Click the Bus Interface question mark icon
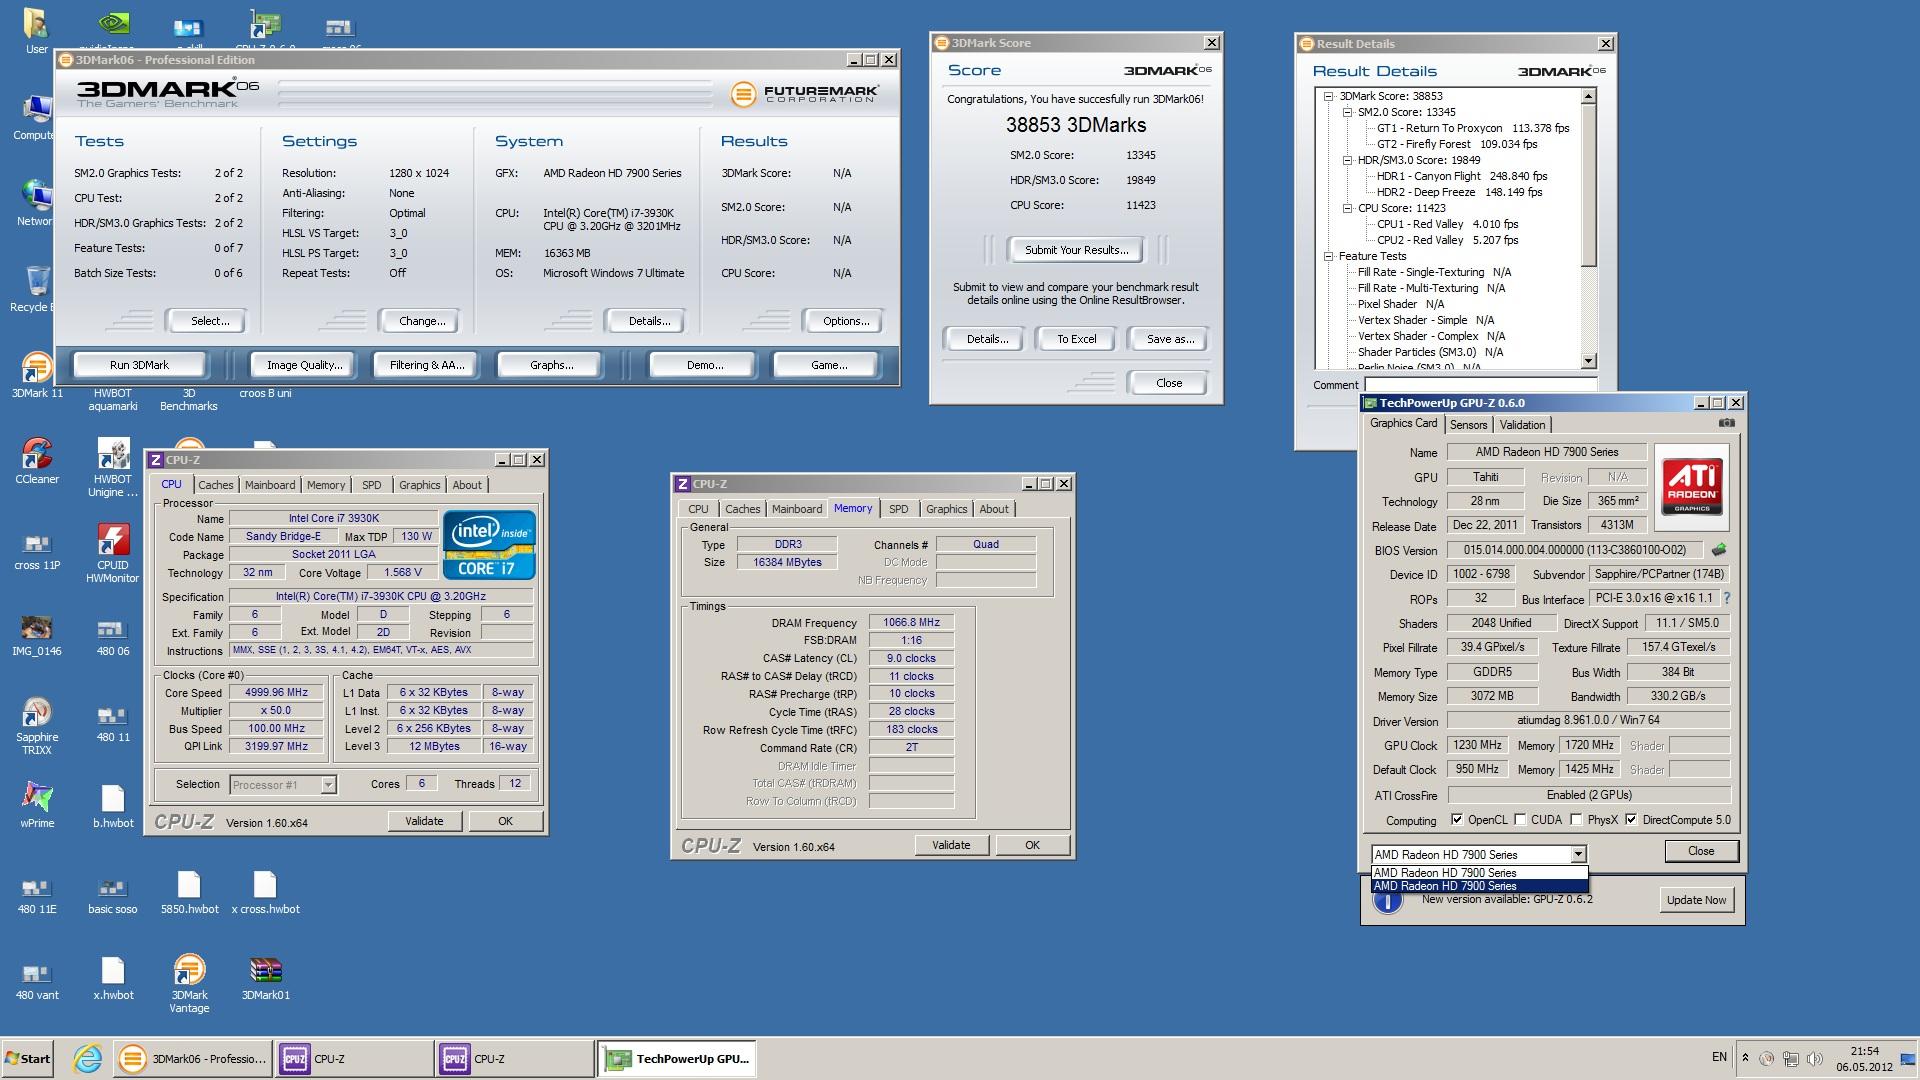Image resolution: width=1920 pixels, height=1080 pixels. (1726, 598)
